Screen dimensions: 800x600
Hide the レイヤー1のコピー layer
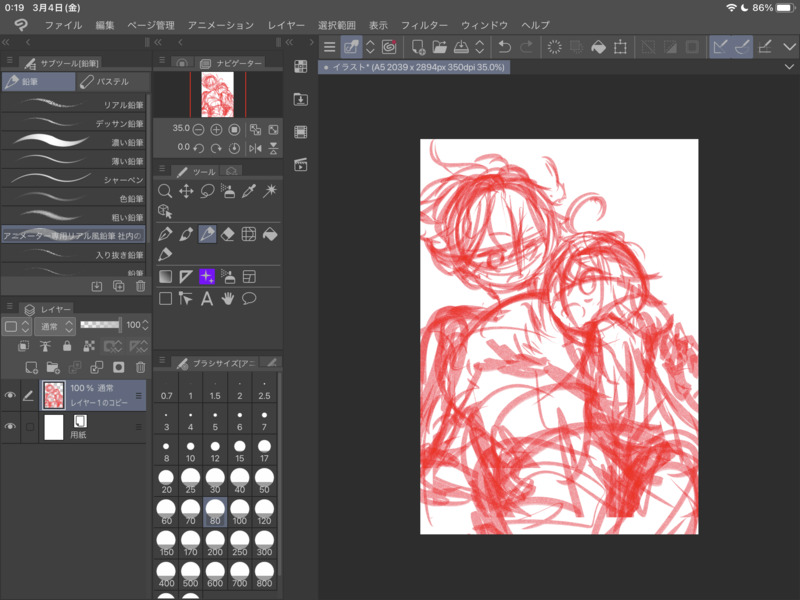[x=10, y=396]
